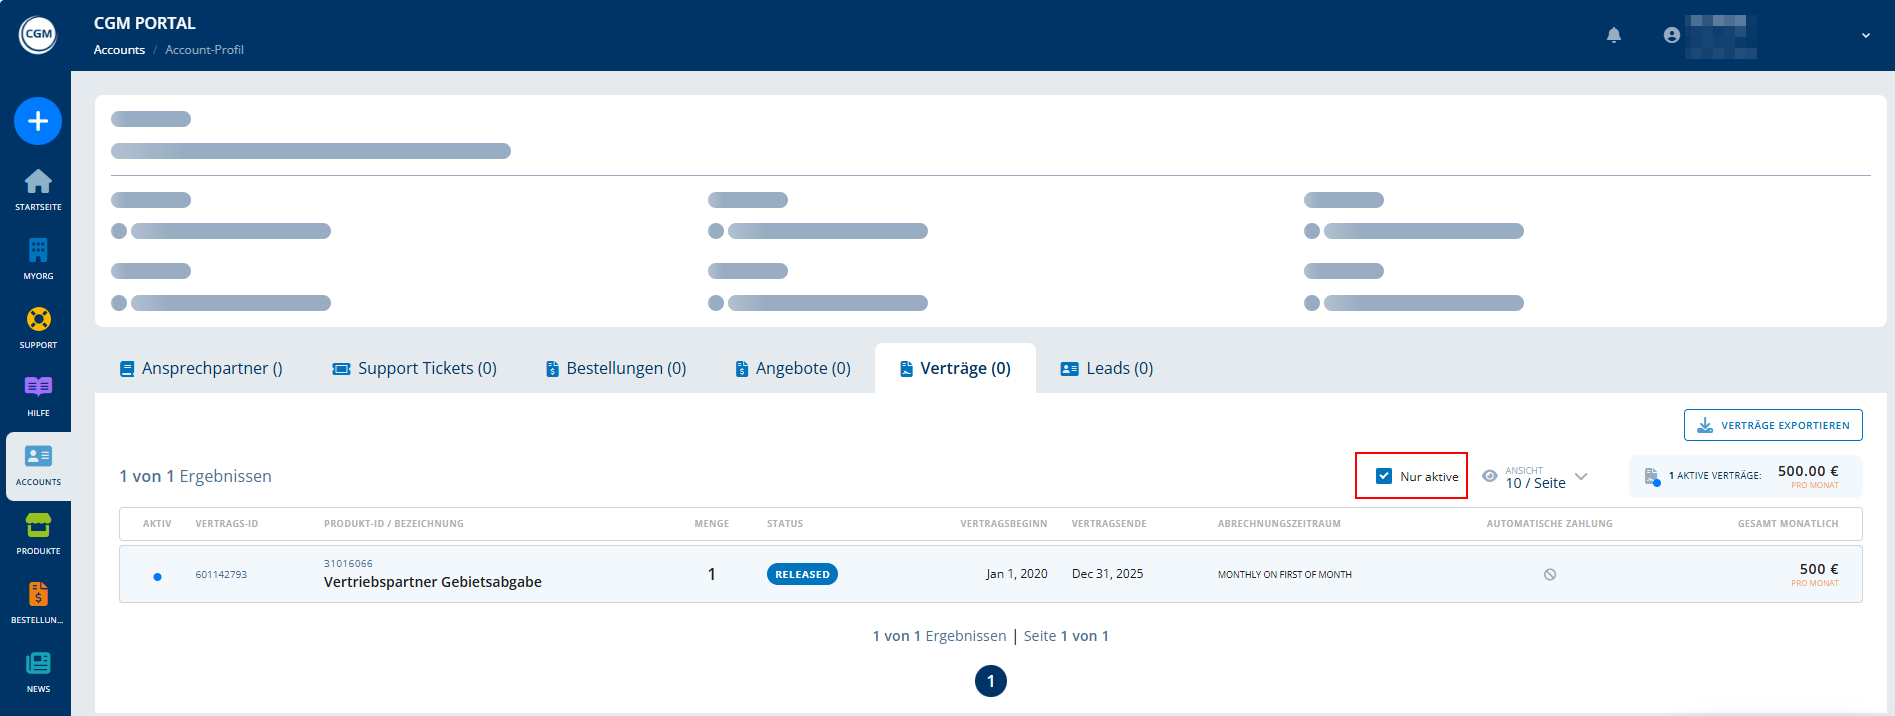Click end date Dec 31, 2025

click(1107, 574)
